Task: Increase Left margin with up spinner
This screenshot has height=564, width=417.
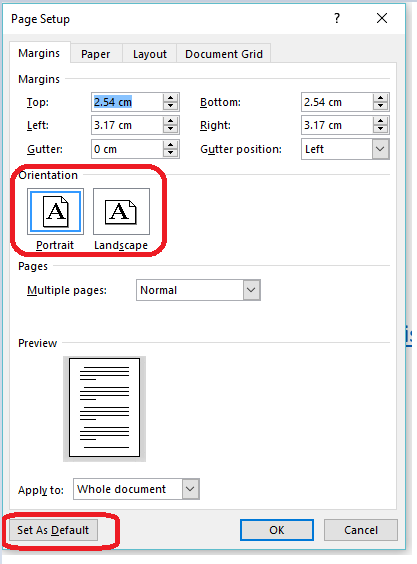Action: pos(171,121)
